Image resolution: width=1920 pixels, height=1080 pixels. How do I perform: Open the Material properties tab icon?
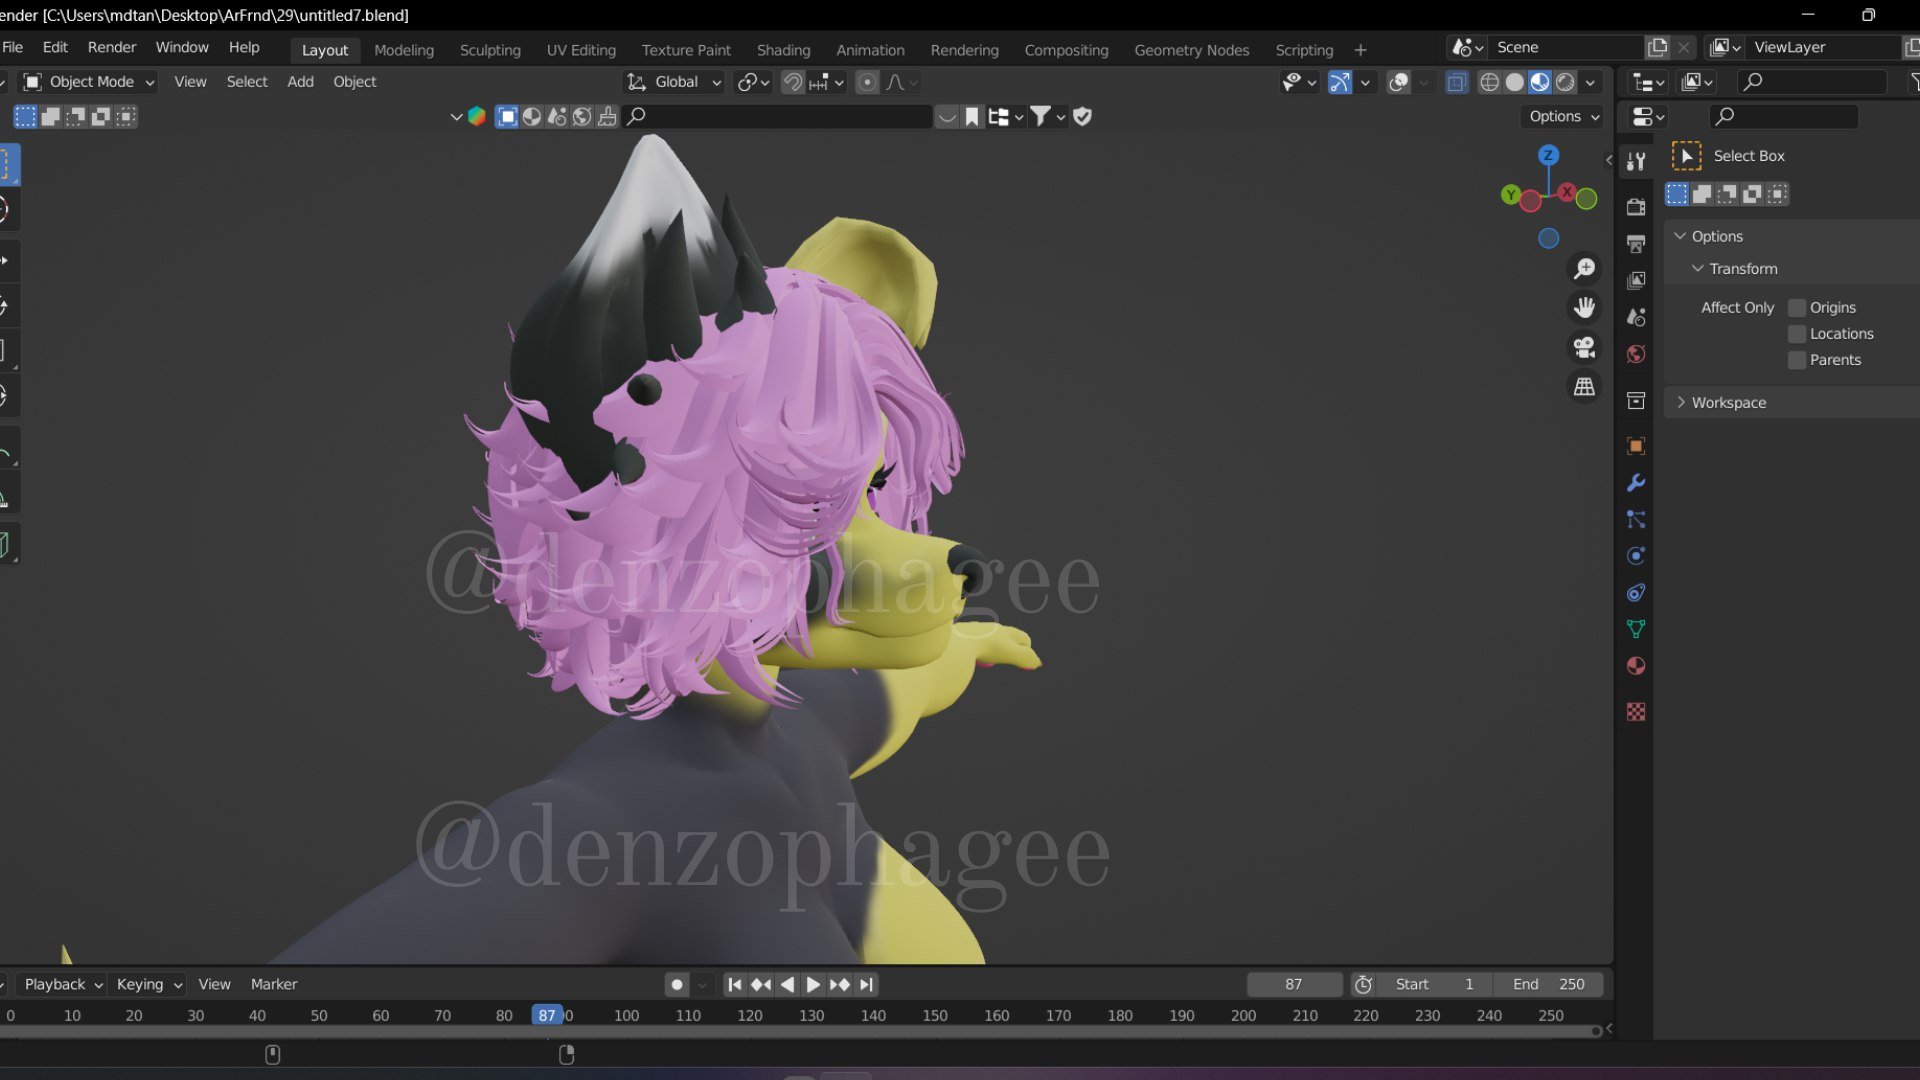[1636, 666]
